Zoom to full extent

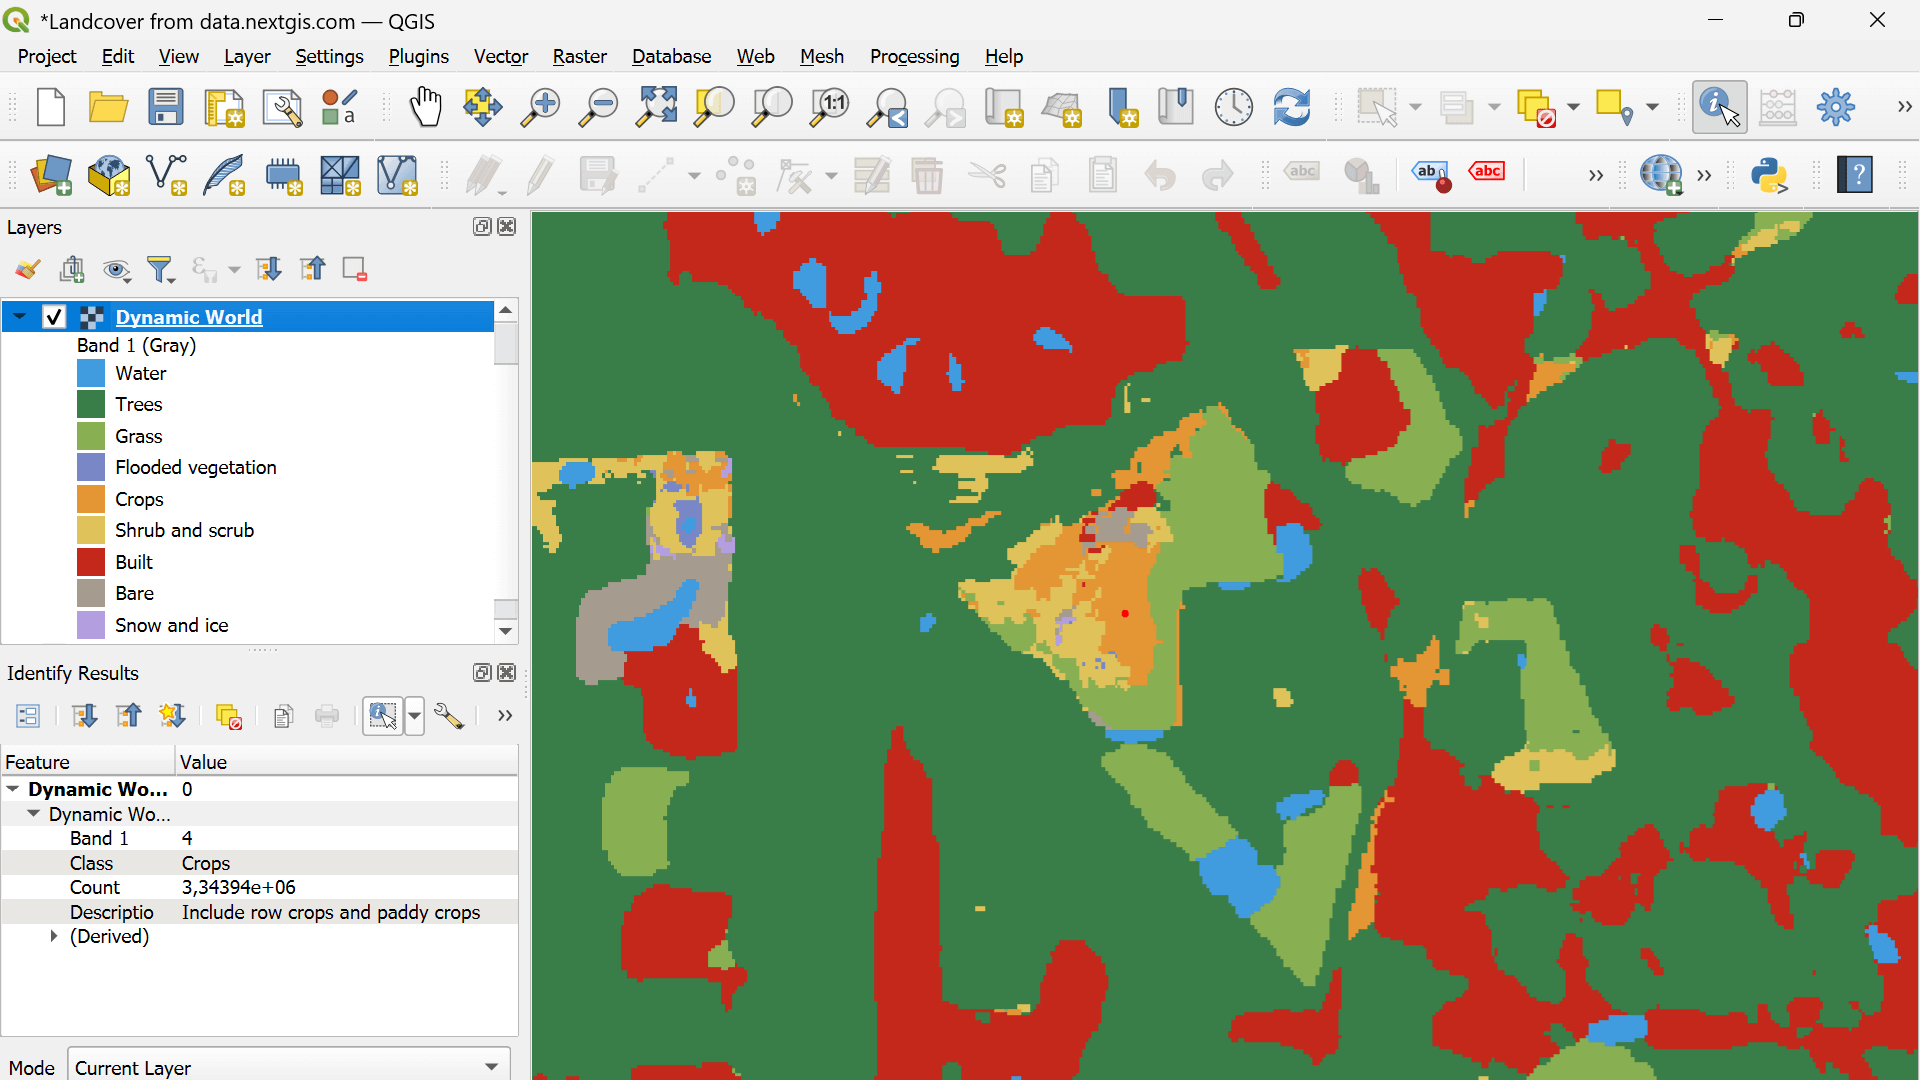point(657,107)
